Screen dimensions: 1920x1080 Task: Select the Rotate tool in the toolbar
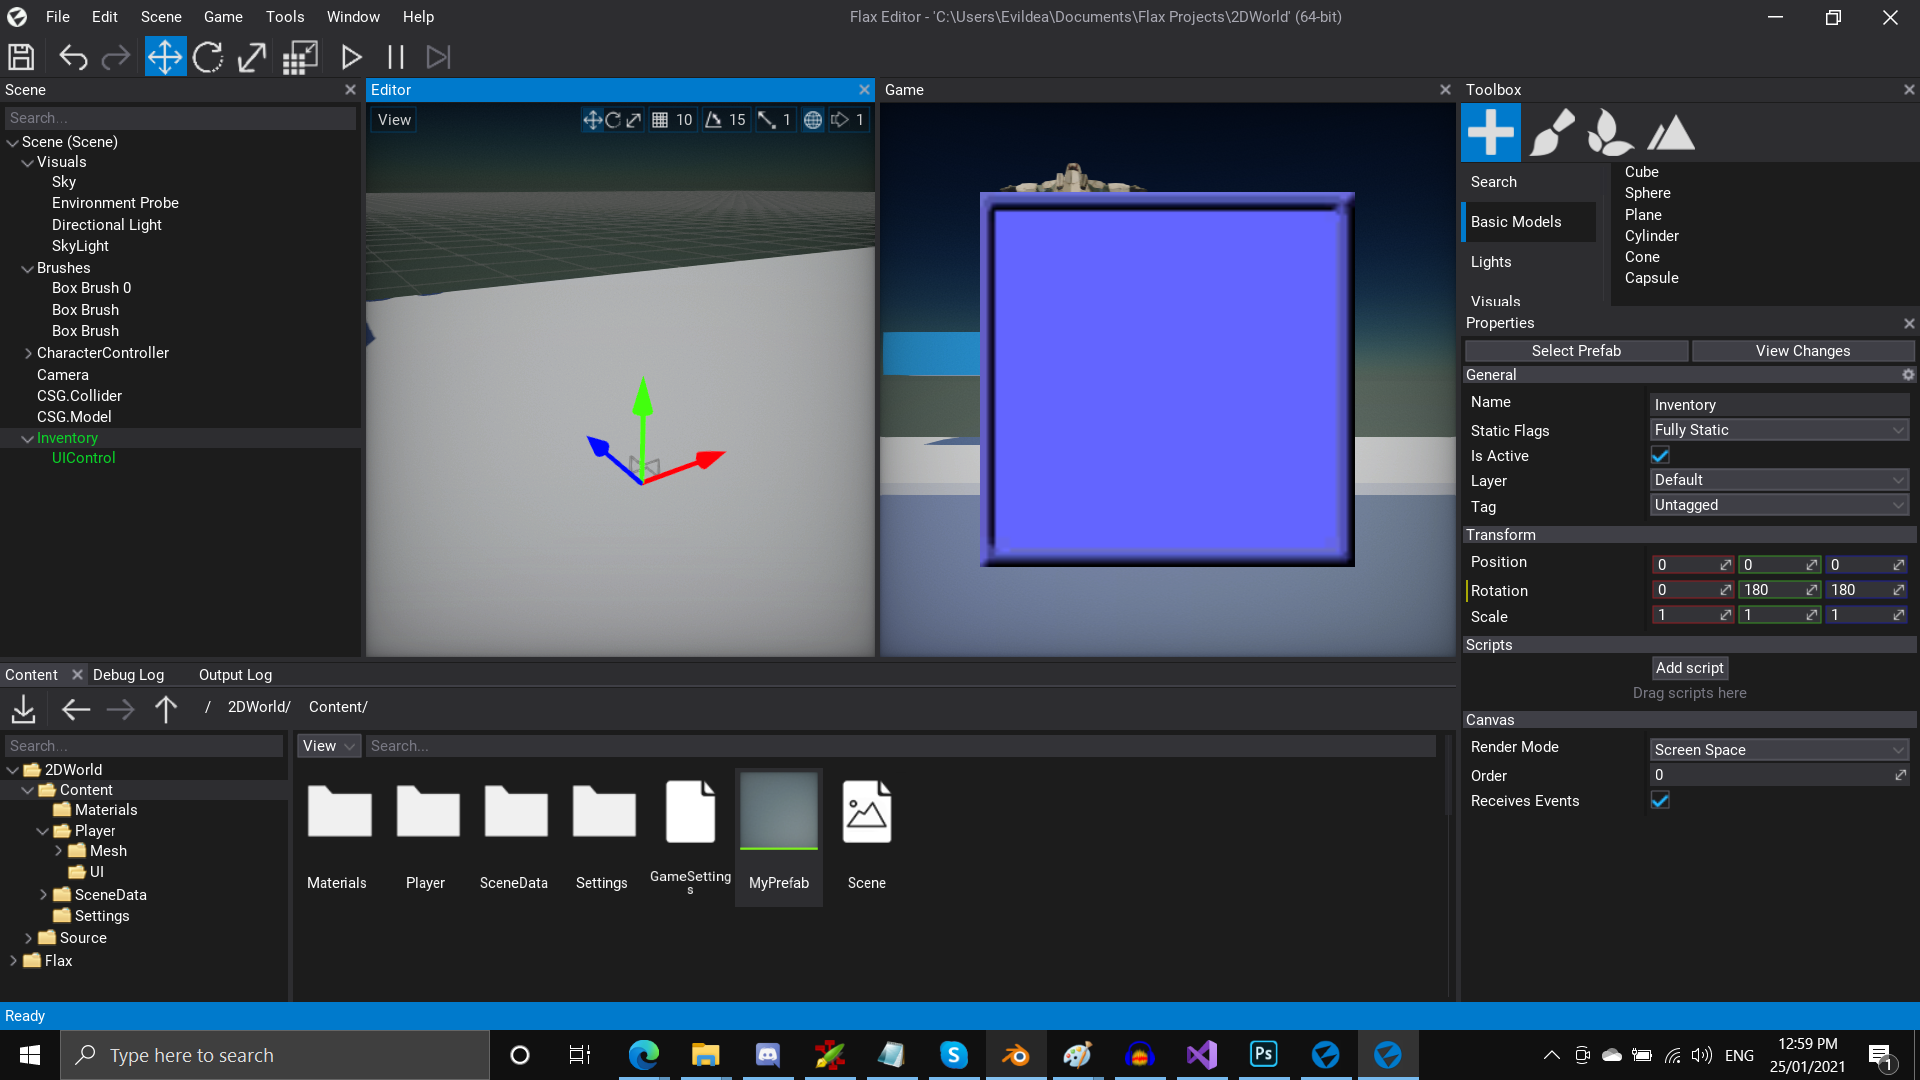208,57
